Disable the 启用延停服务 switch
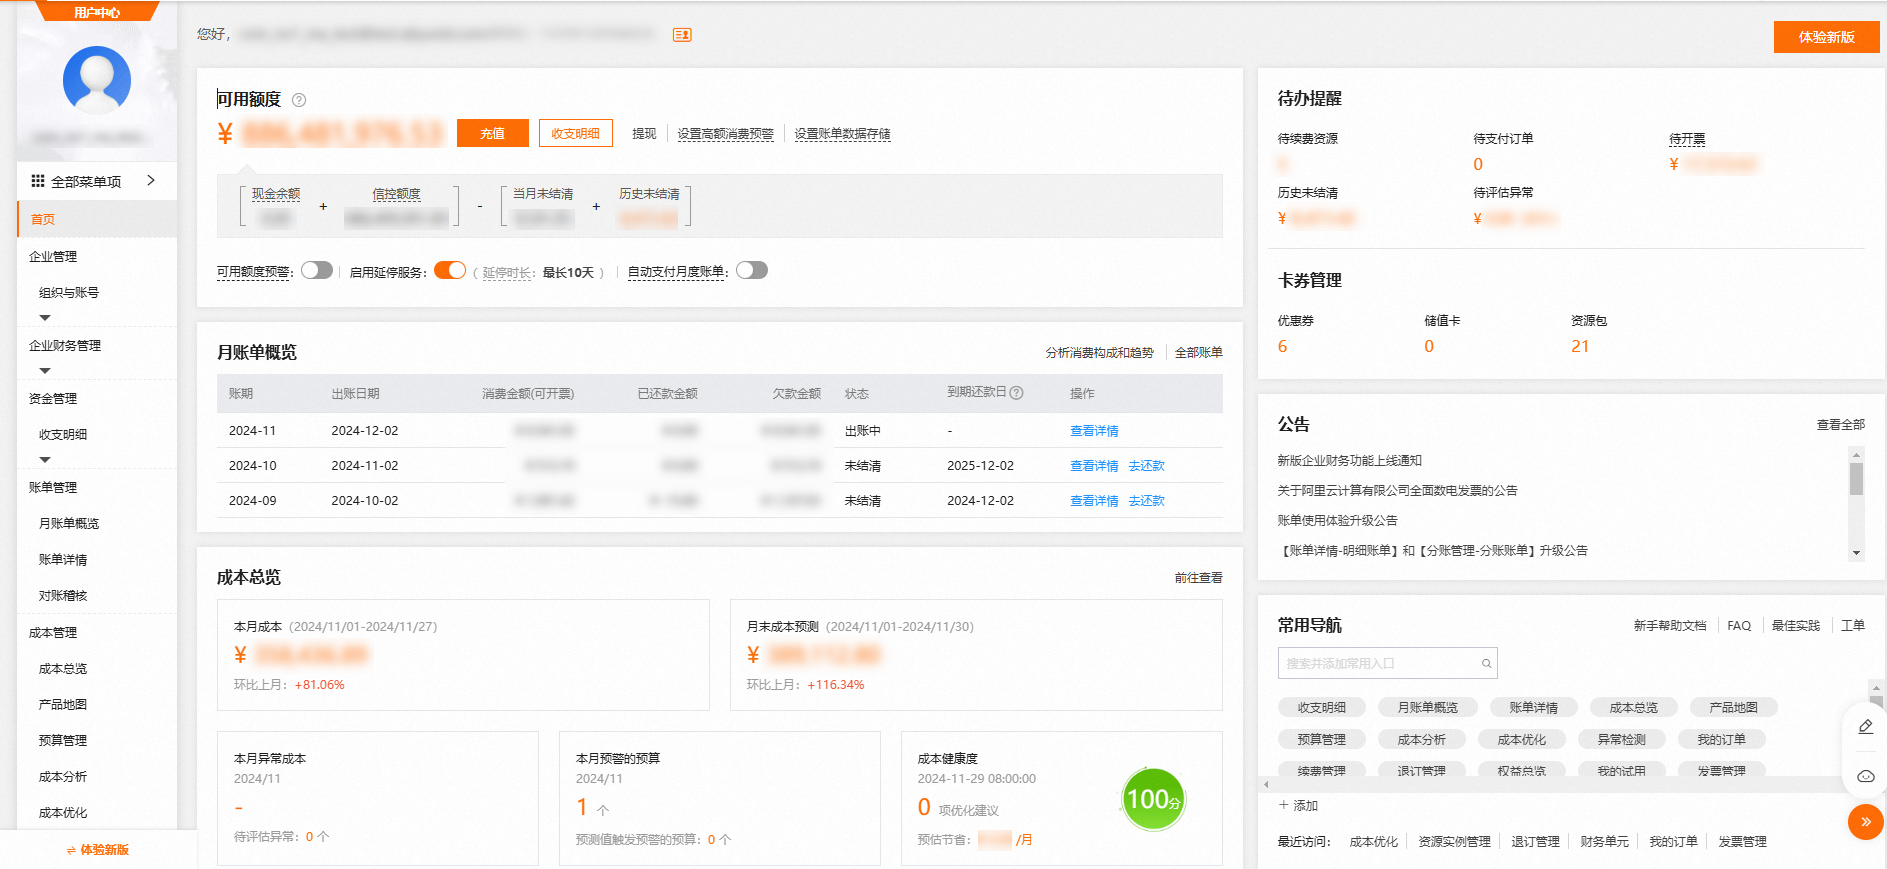 pos(450,270)
